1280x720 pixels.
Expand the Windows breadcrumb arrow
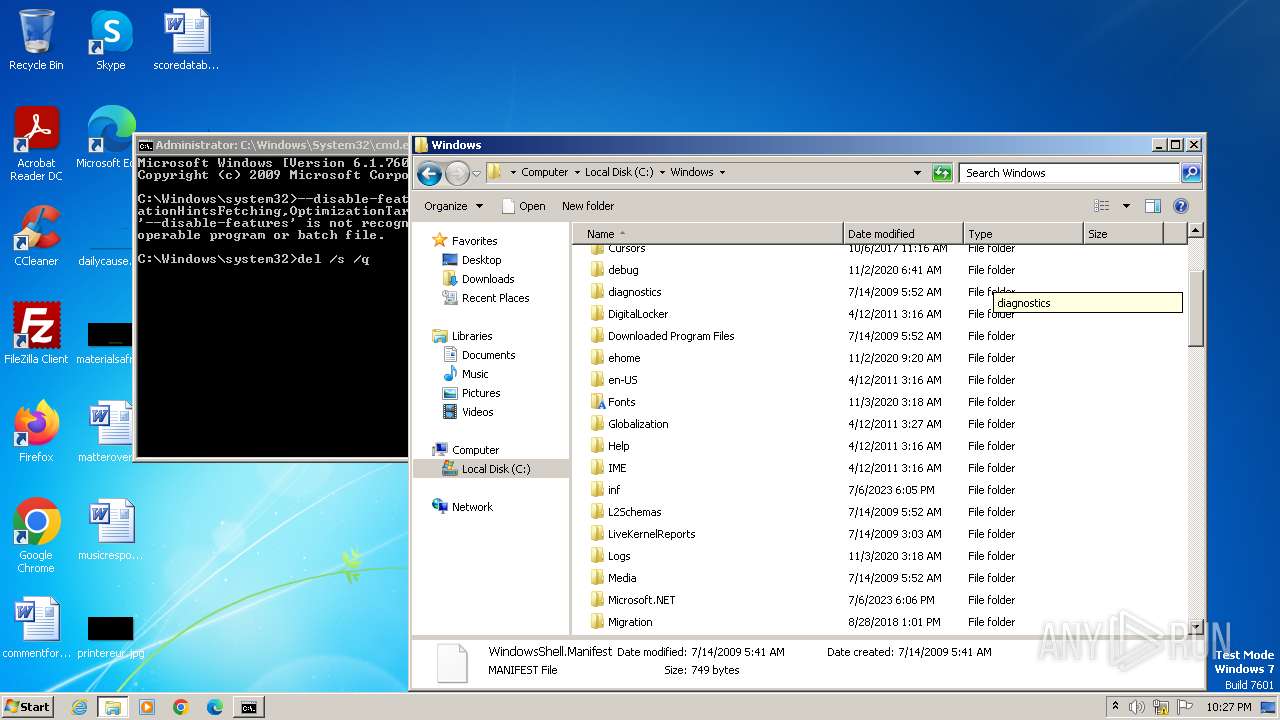[722, 172]
